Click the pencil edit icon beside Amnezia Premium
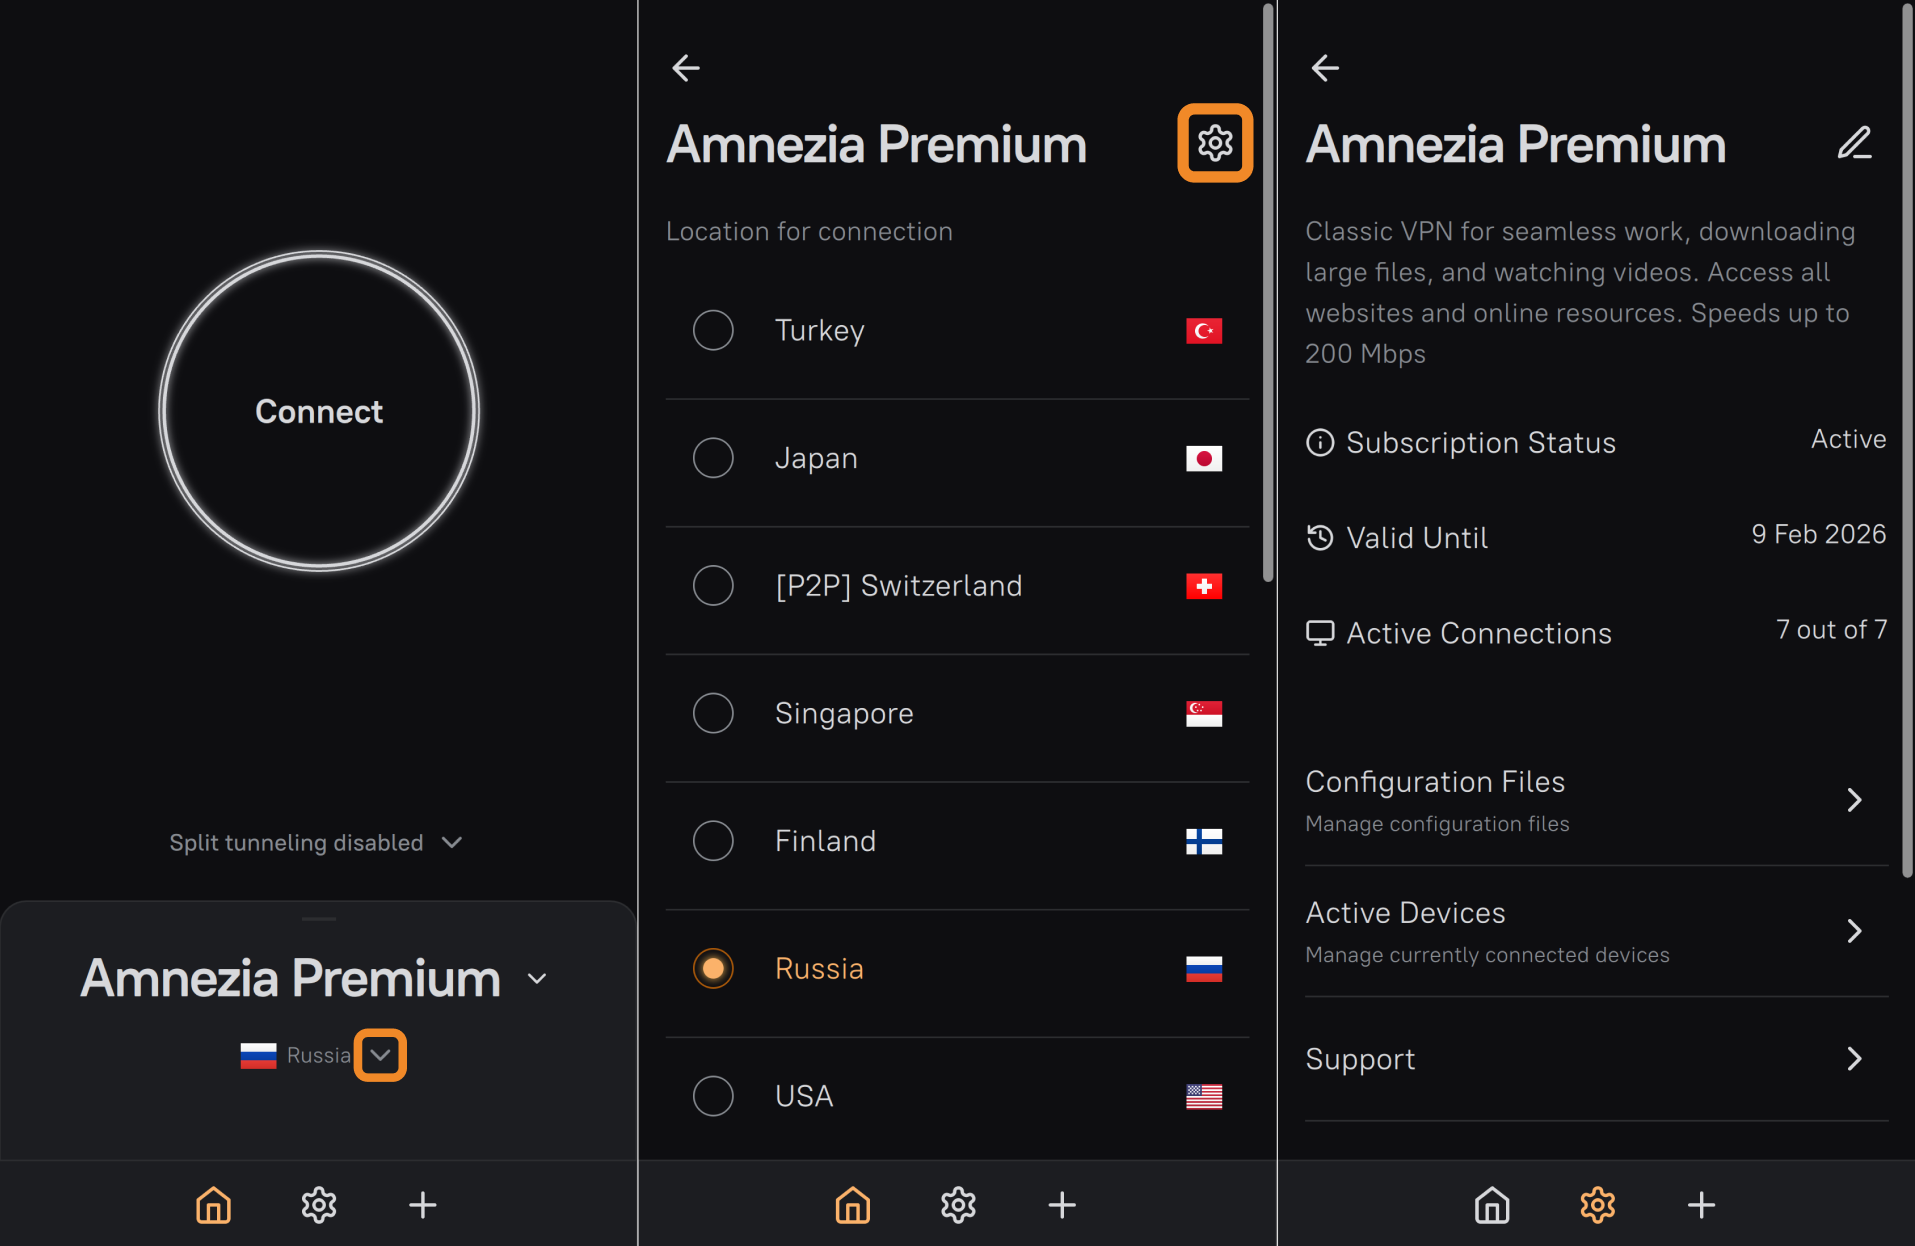The width and height of the screenshot is (1915, 1246). (x=1854, y=143)
